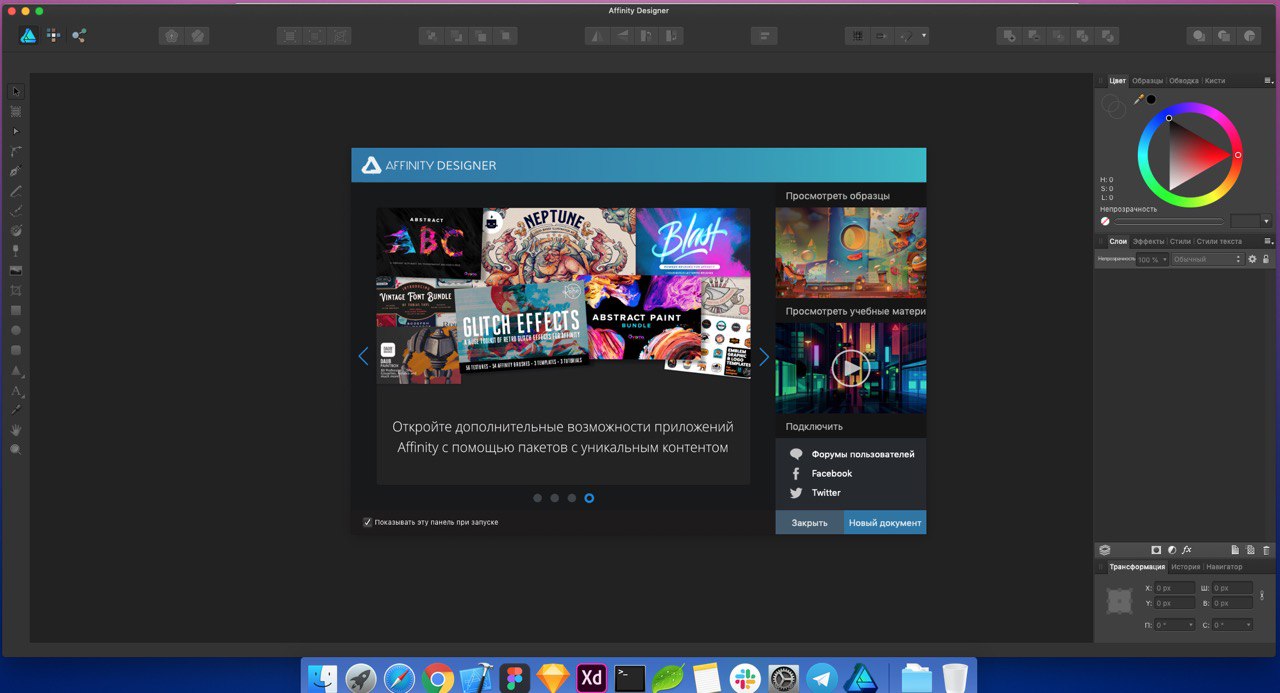Select the Ellipse tool

click(x=16, y=330)
